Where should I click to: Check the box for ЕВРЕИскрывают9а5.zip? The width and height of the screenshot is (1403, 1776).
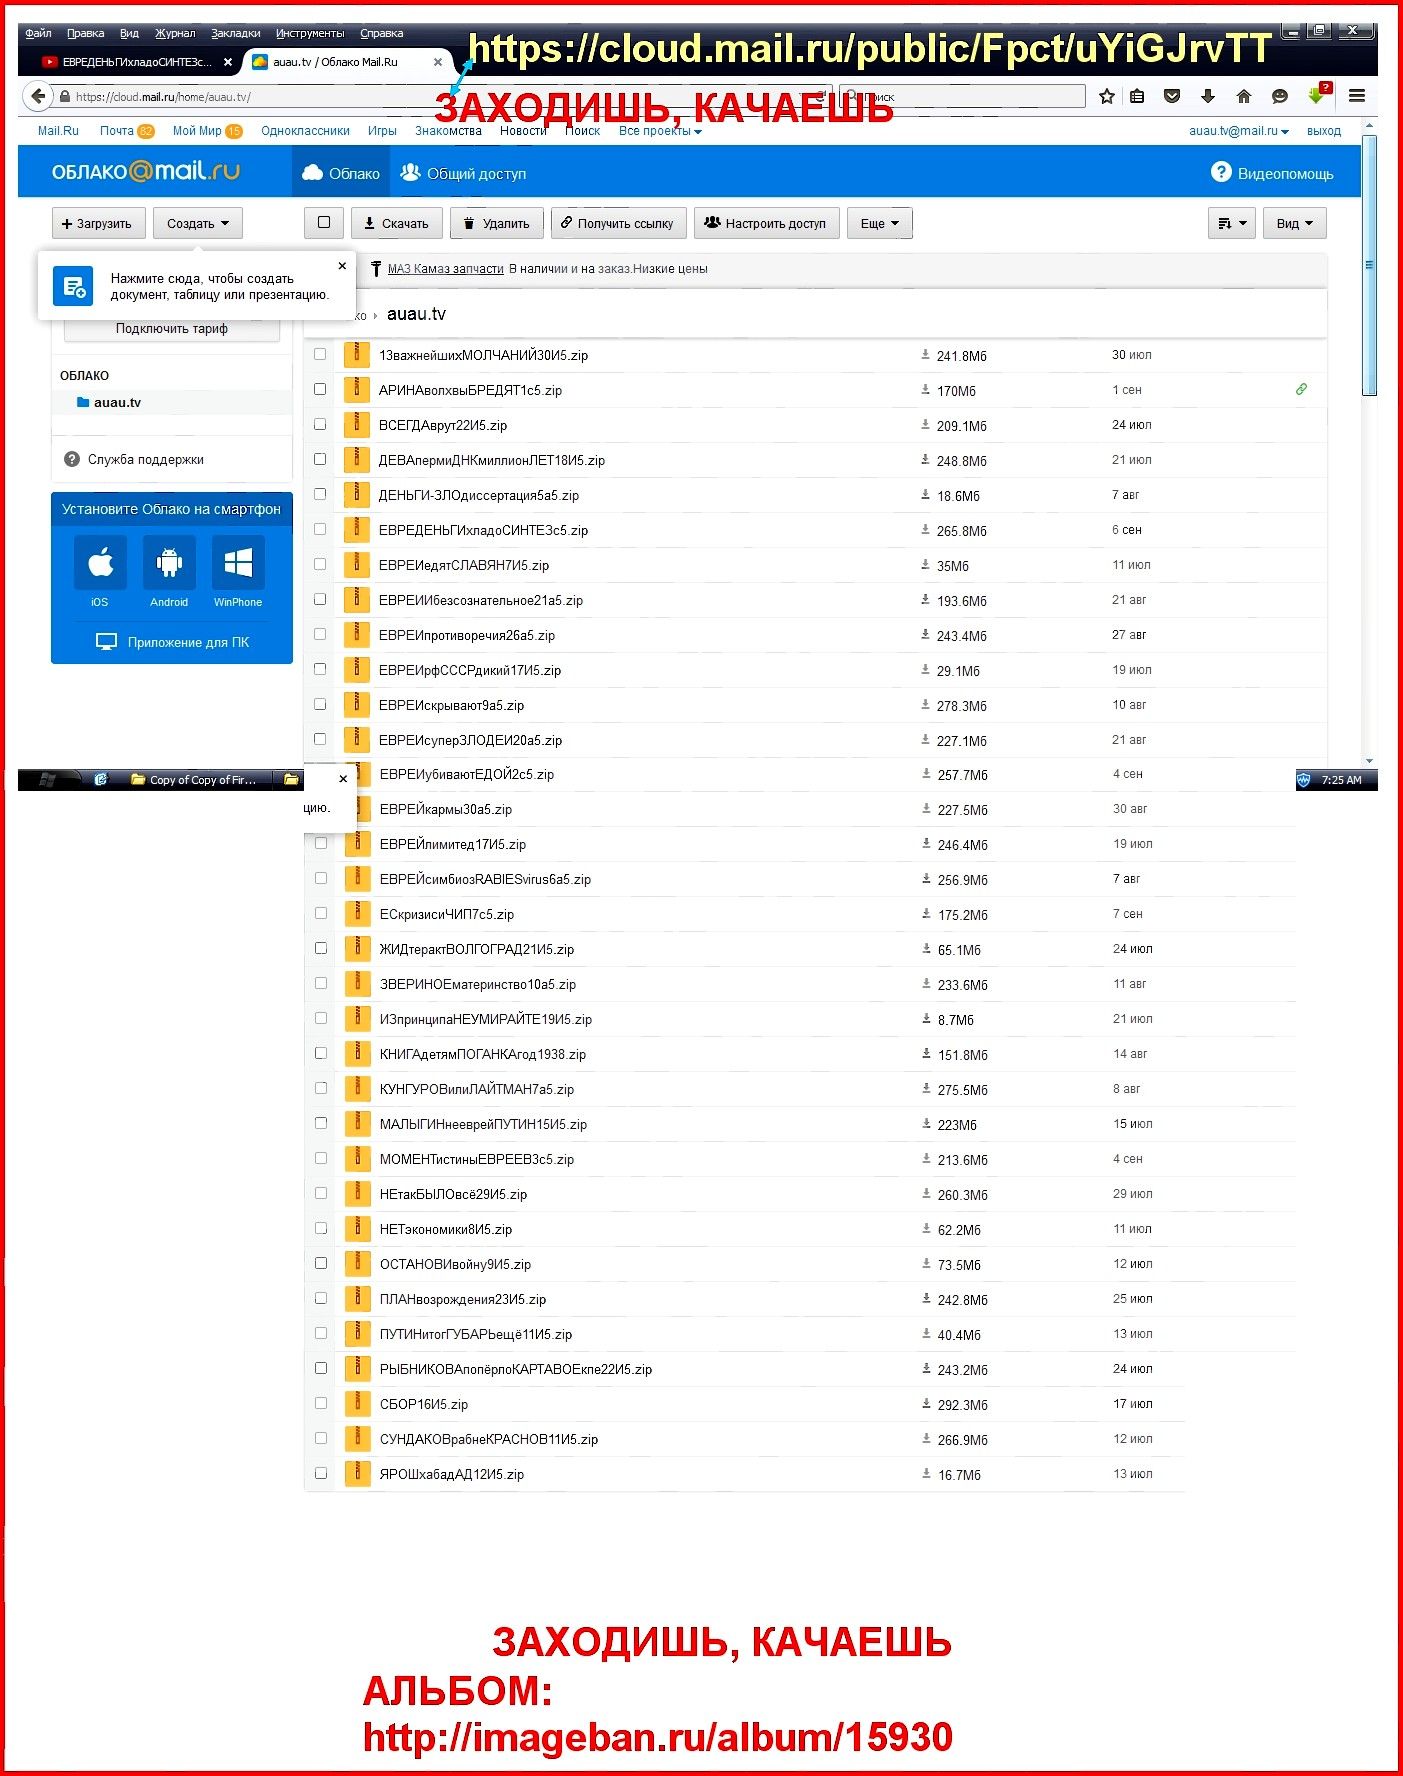[x=320, y=704]
